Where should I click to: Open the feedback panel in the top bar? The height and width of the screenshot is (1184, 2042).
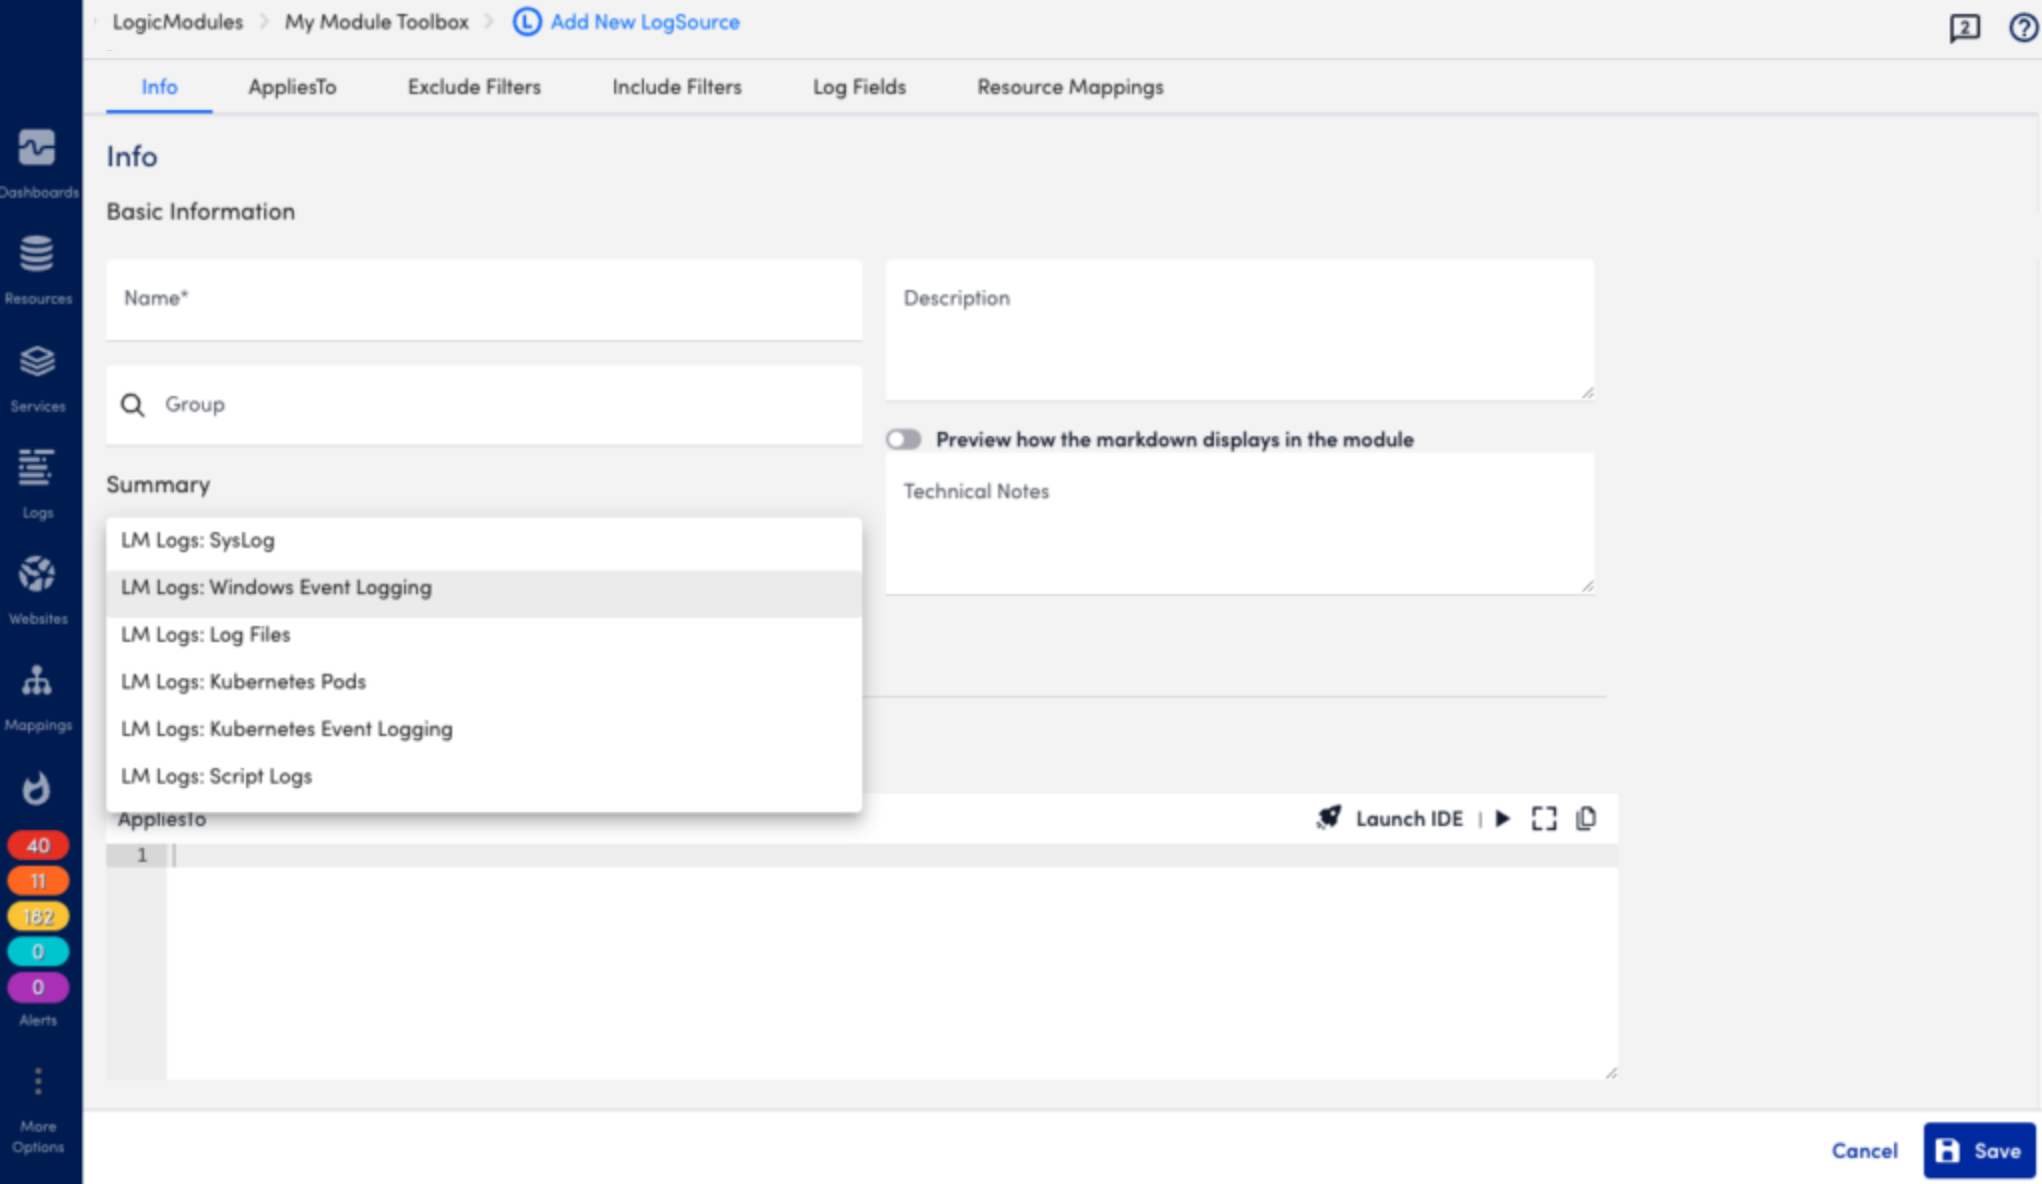click(x=1962, y=28)
